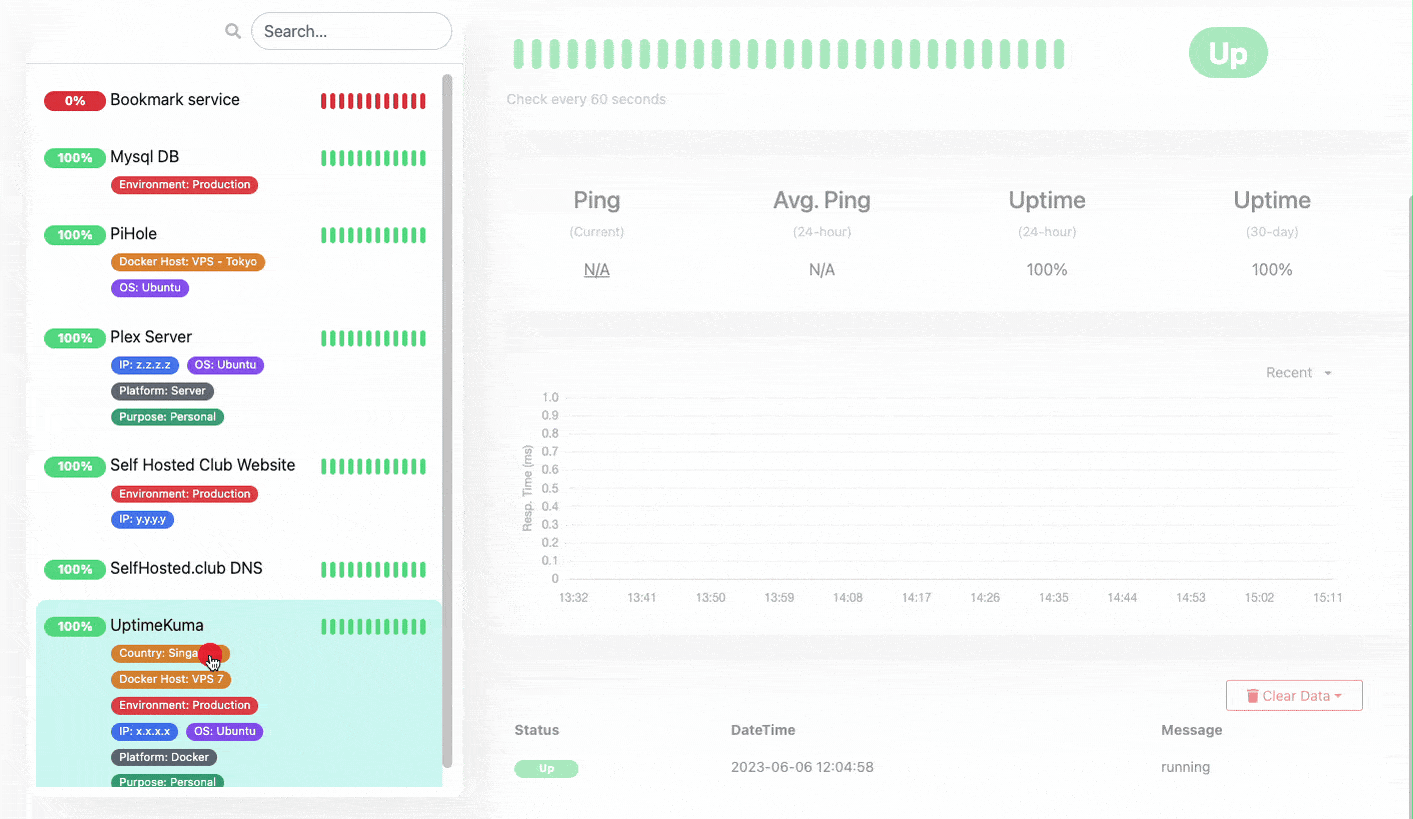Click the large green Up status pill
This screenshot has height=819, width=1413.
point(1228,53)
